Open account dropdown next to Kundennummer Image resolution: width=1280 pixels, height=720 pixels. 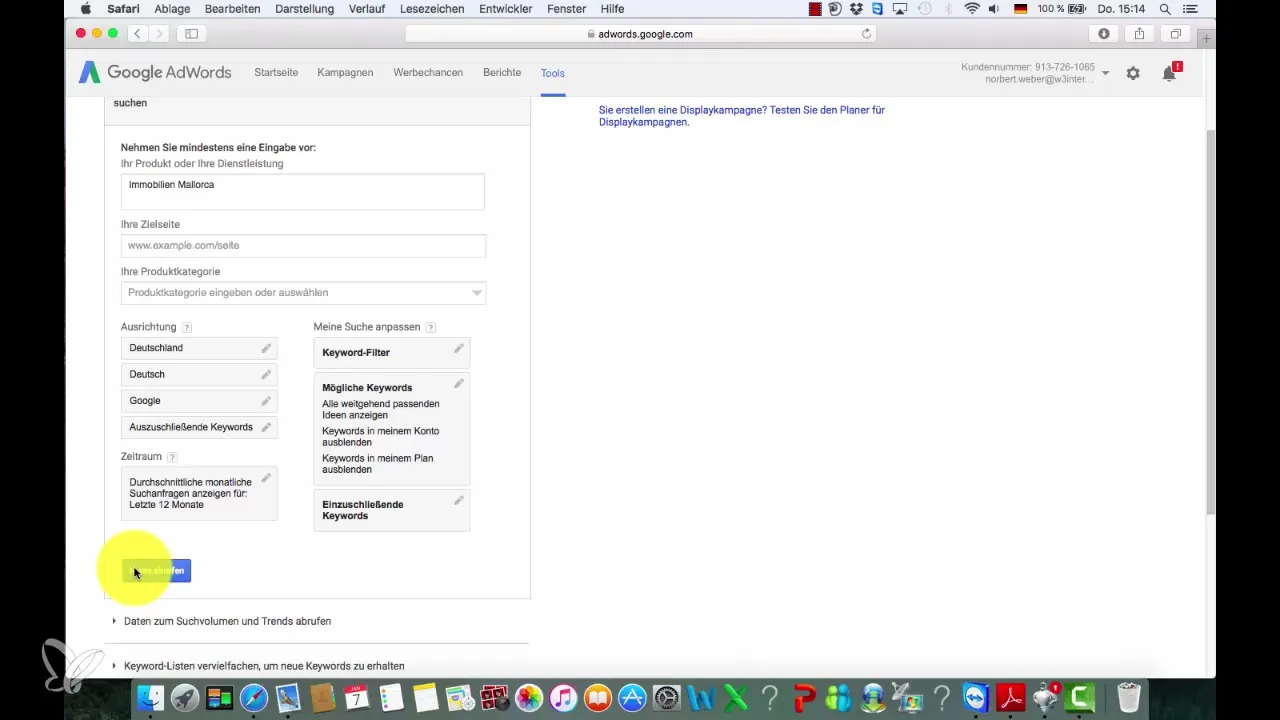(x=1105, y=73)
